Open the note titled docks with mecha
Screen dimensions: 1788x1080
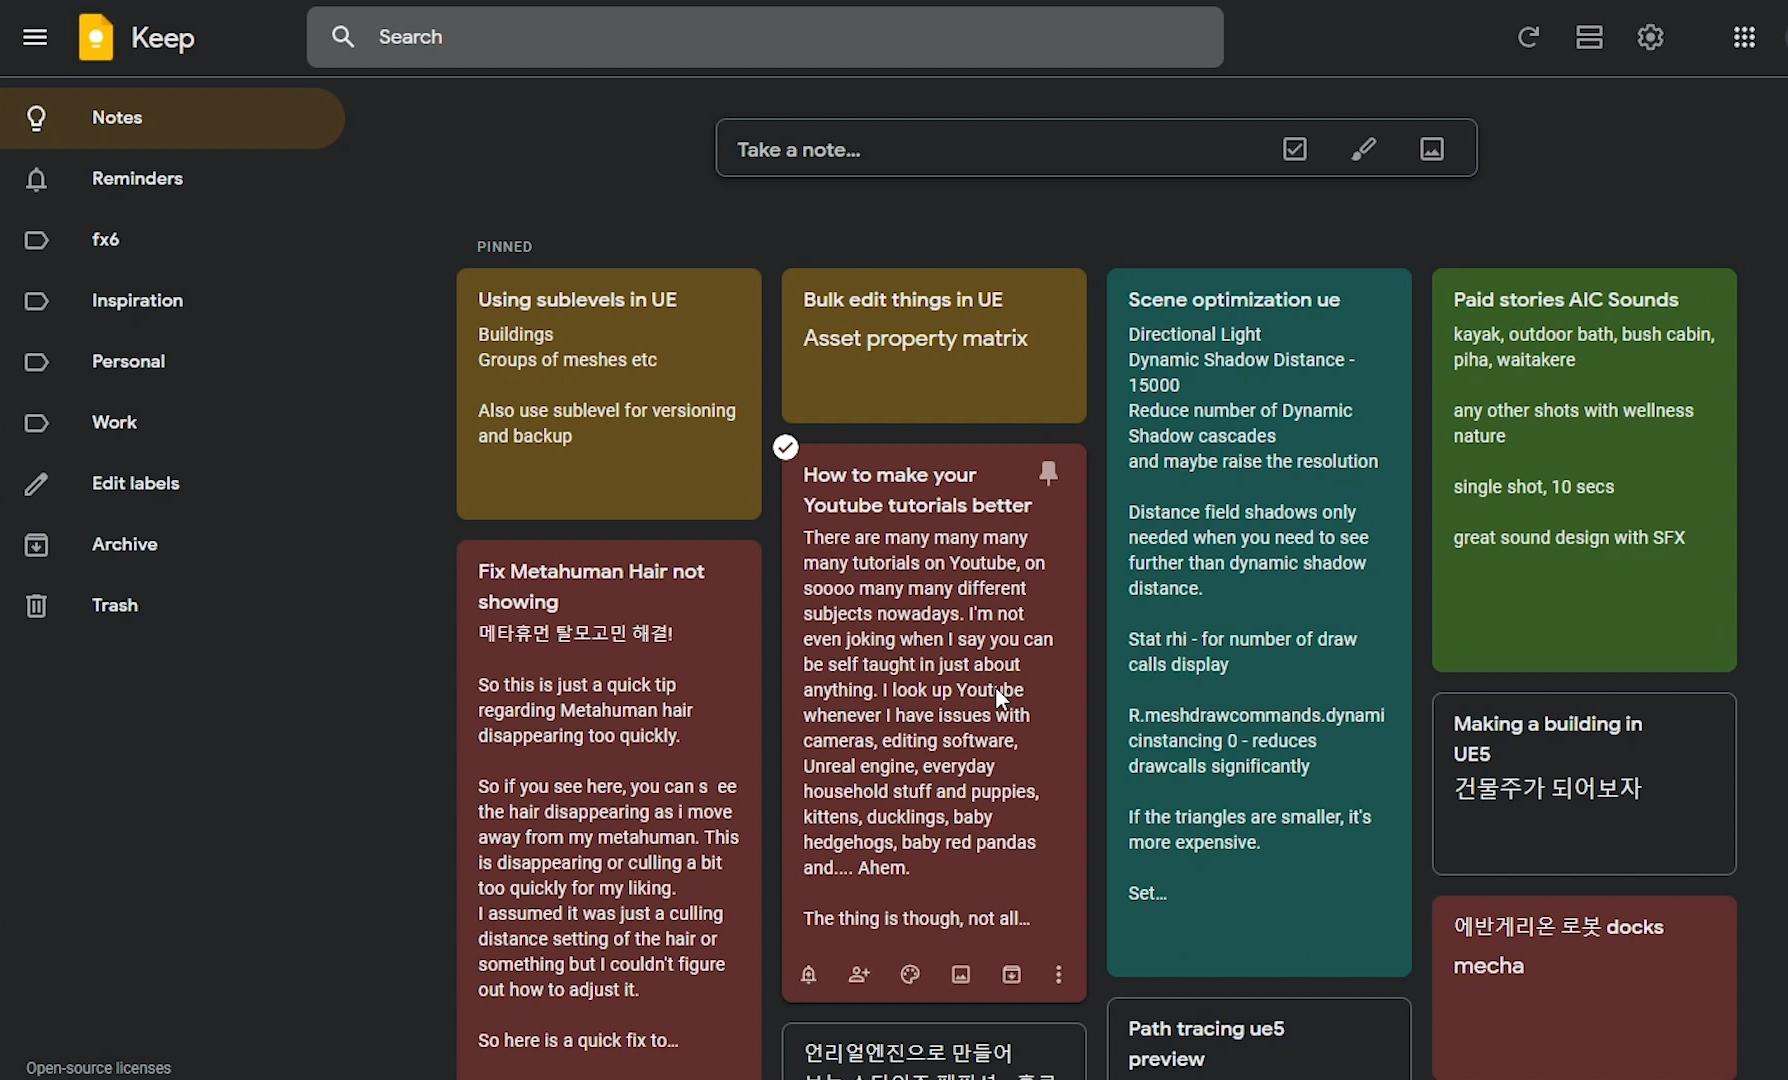[x=1584, y=988]
